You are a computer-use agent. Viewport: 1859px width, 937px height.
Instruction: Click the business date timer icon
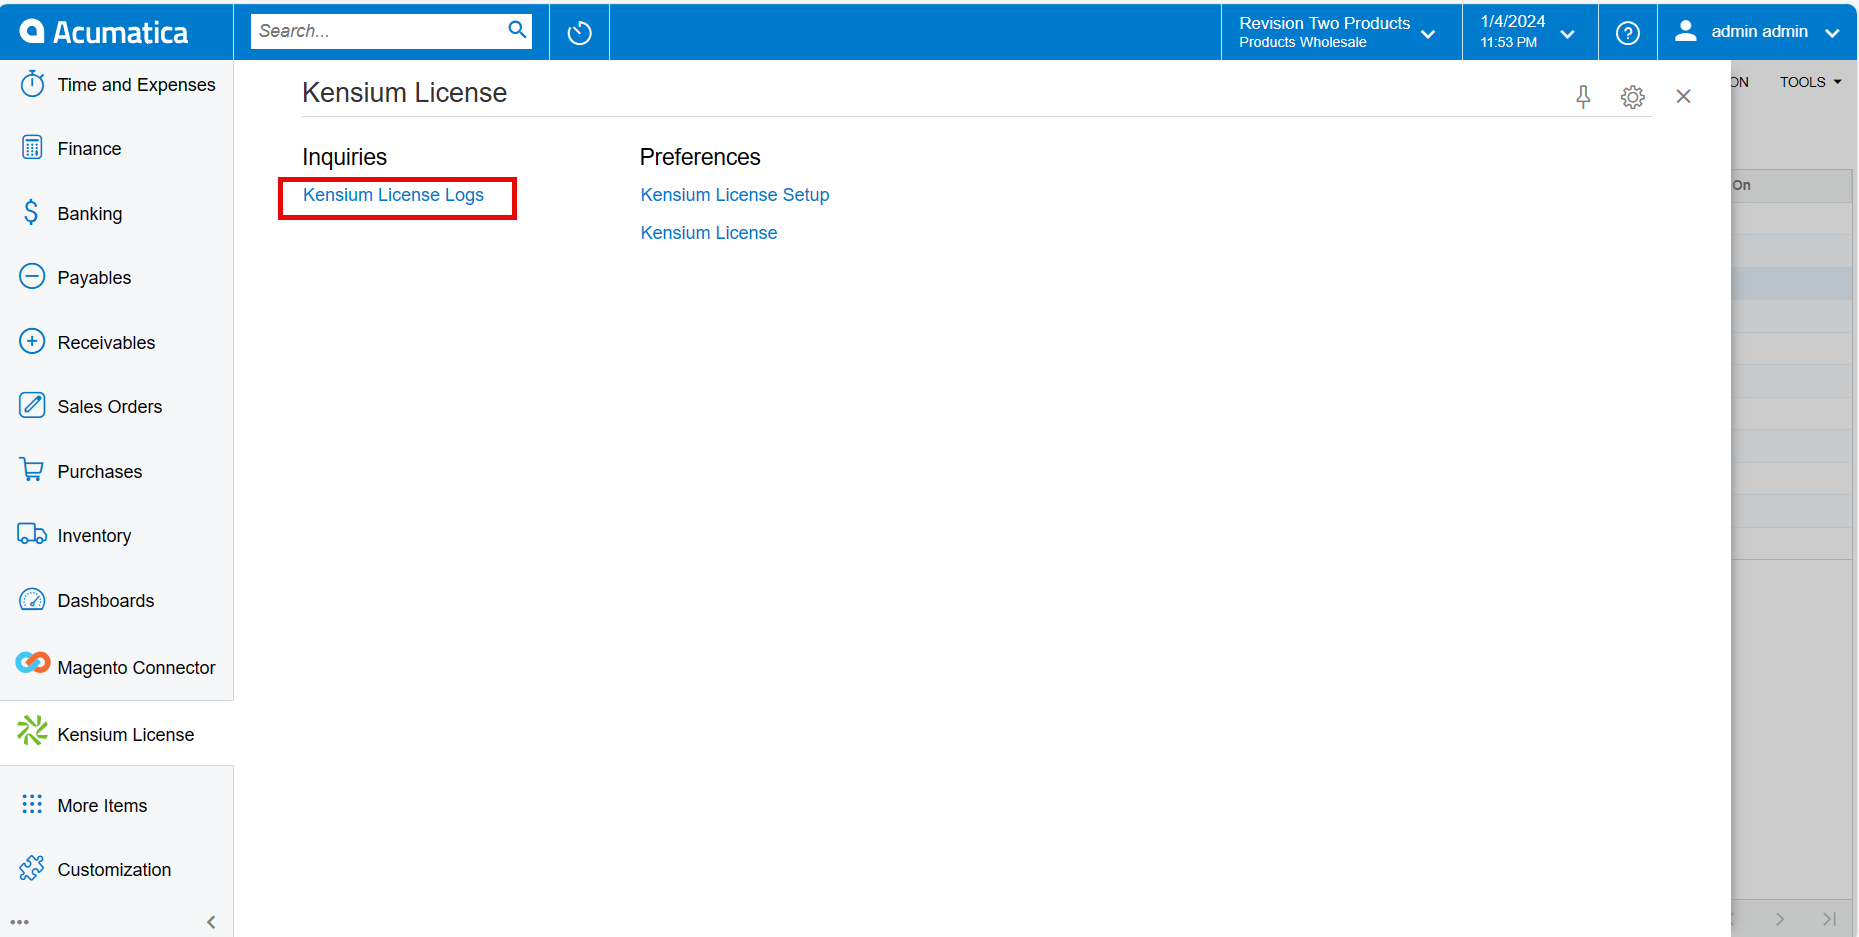click(x=579, y=31)
